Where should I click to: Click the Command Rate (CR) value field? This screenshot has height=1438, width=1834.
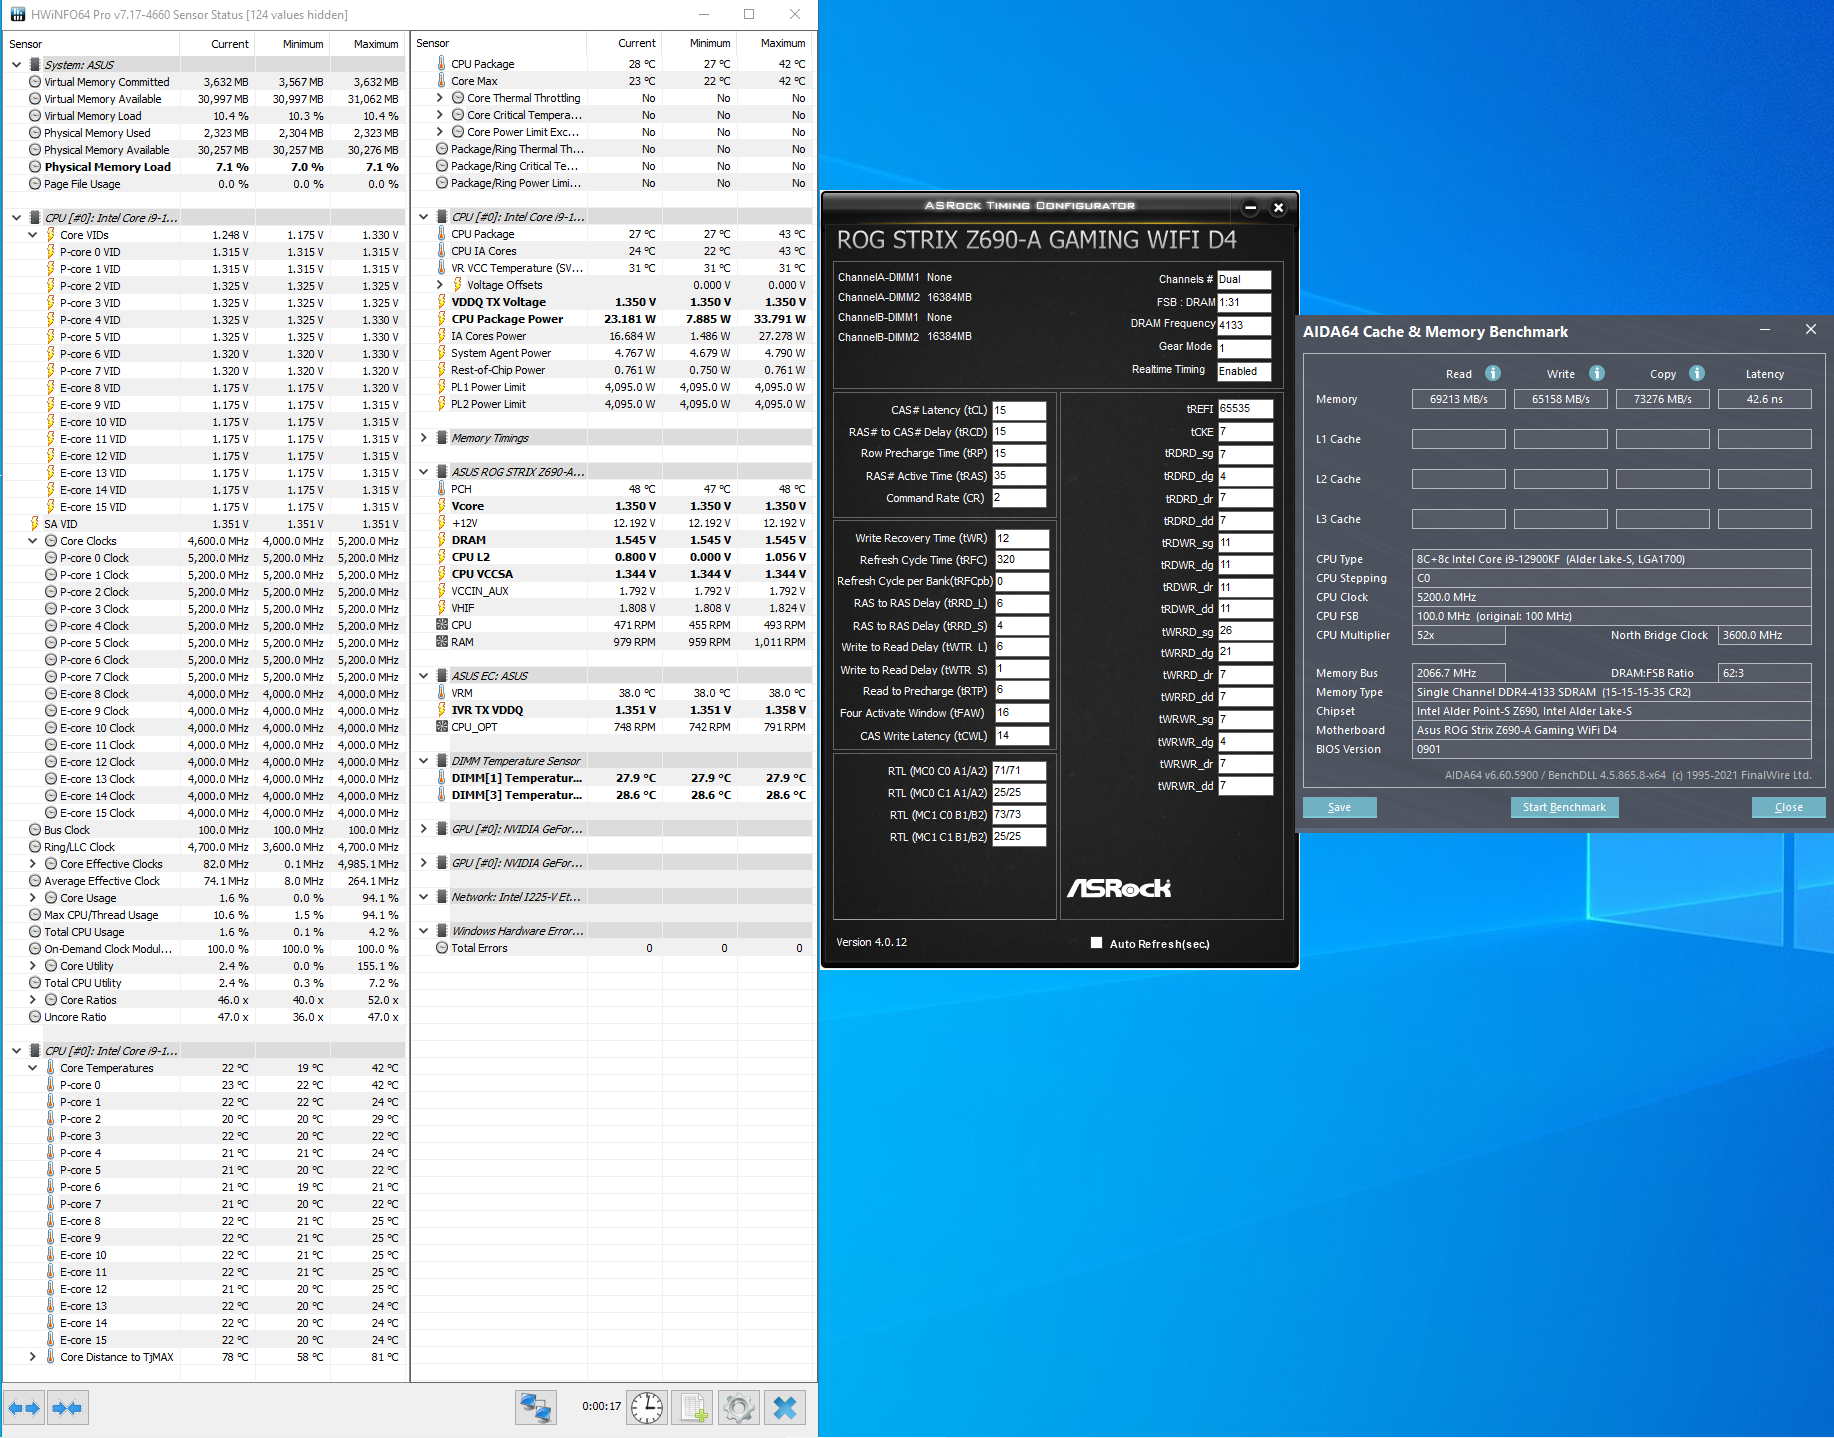(1019, 498)
